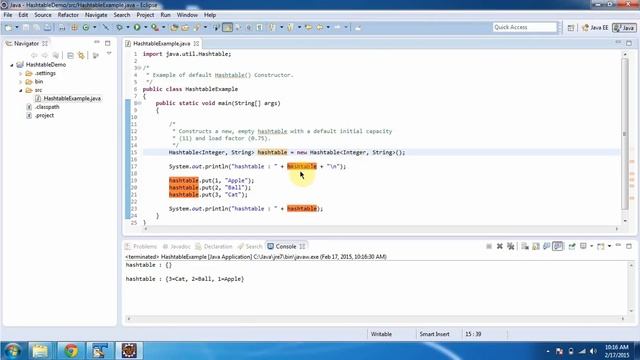The height and width of the screenshot is (360, 640).
Task: Open Windows Start button
Action: coord(12,351)
